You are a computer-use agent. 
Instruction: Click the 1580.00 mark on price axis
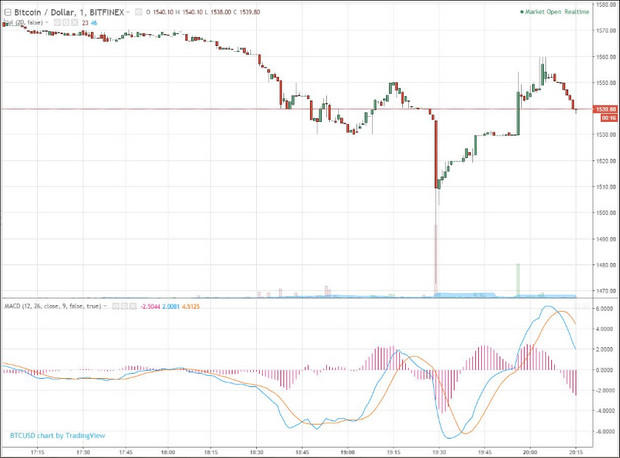[604, 5]
